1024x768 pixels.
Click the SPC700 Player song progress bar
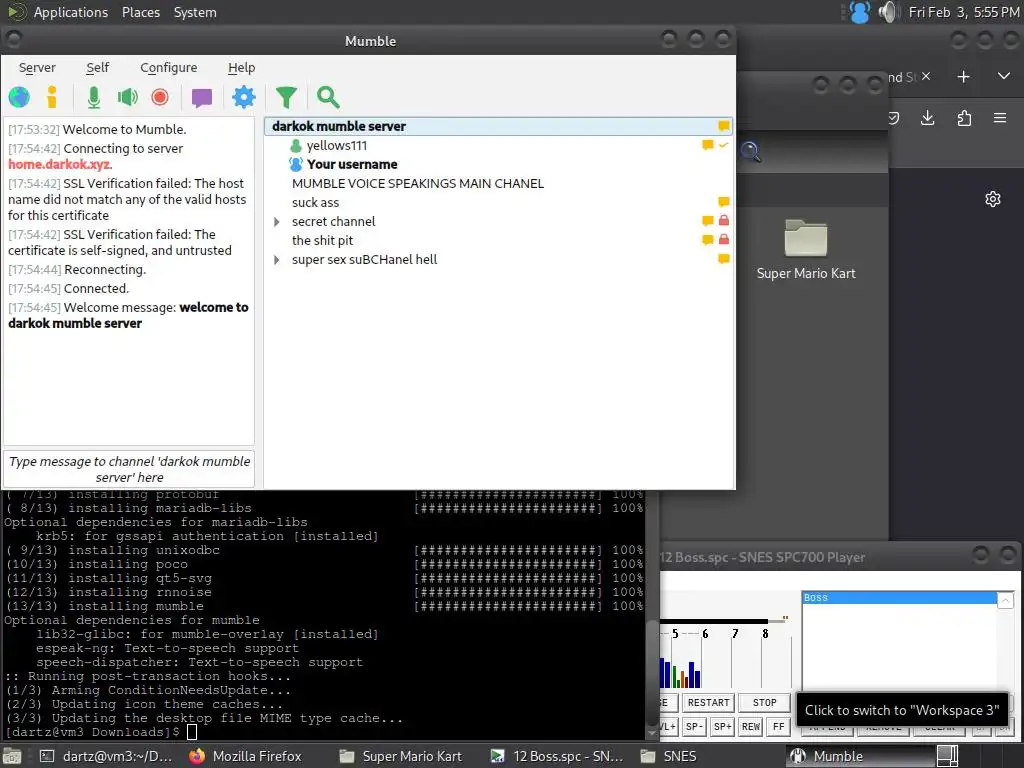(723, 620)
